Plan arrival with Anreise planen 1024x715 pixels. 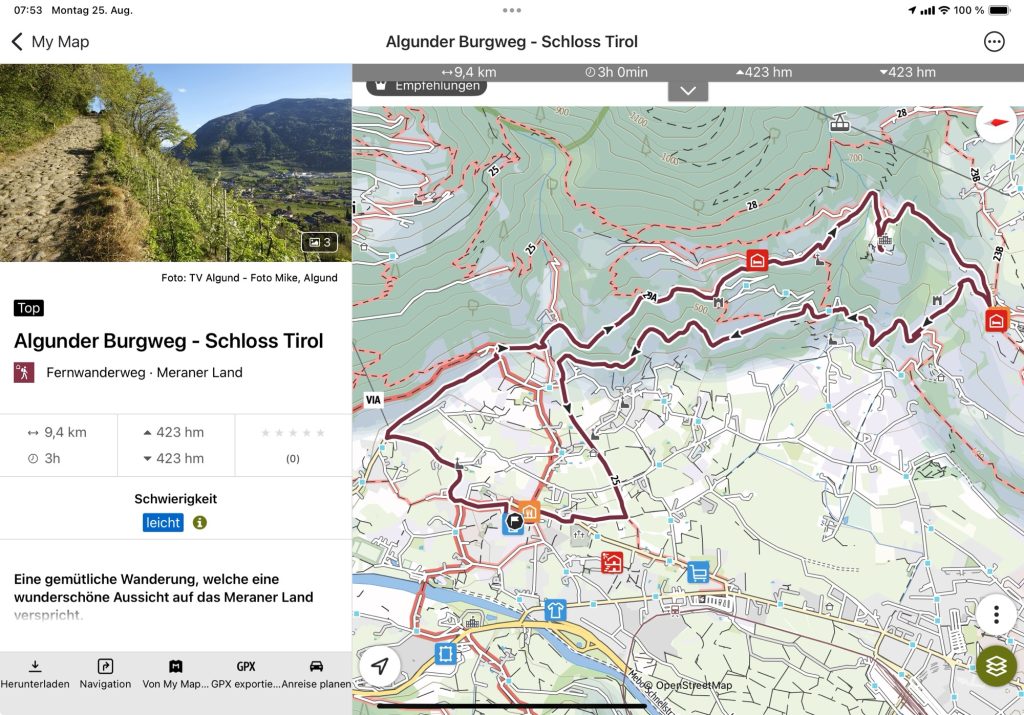tap(316, 673)
